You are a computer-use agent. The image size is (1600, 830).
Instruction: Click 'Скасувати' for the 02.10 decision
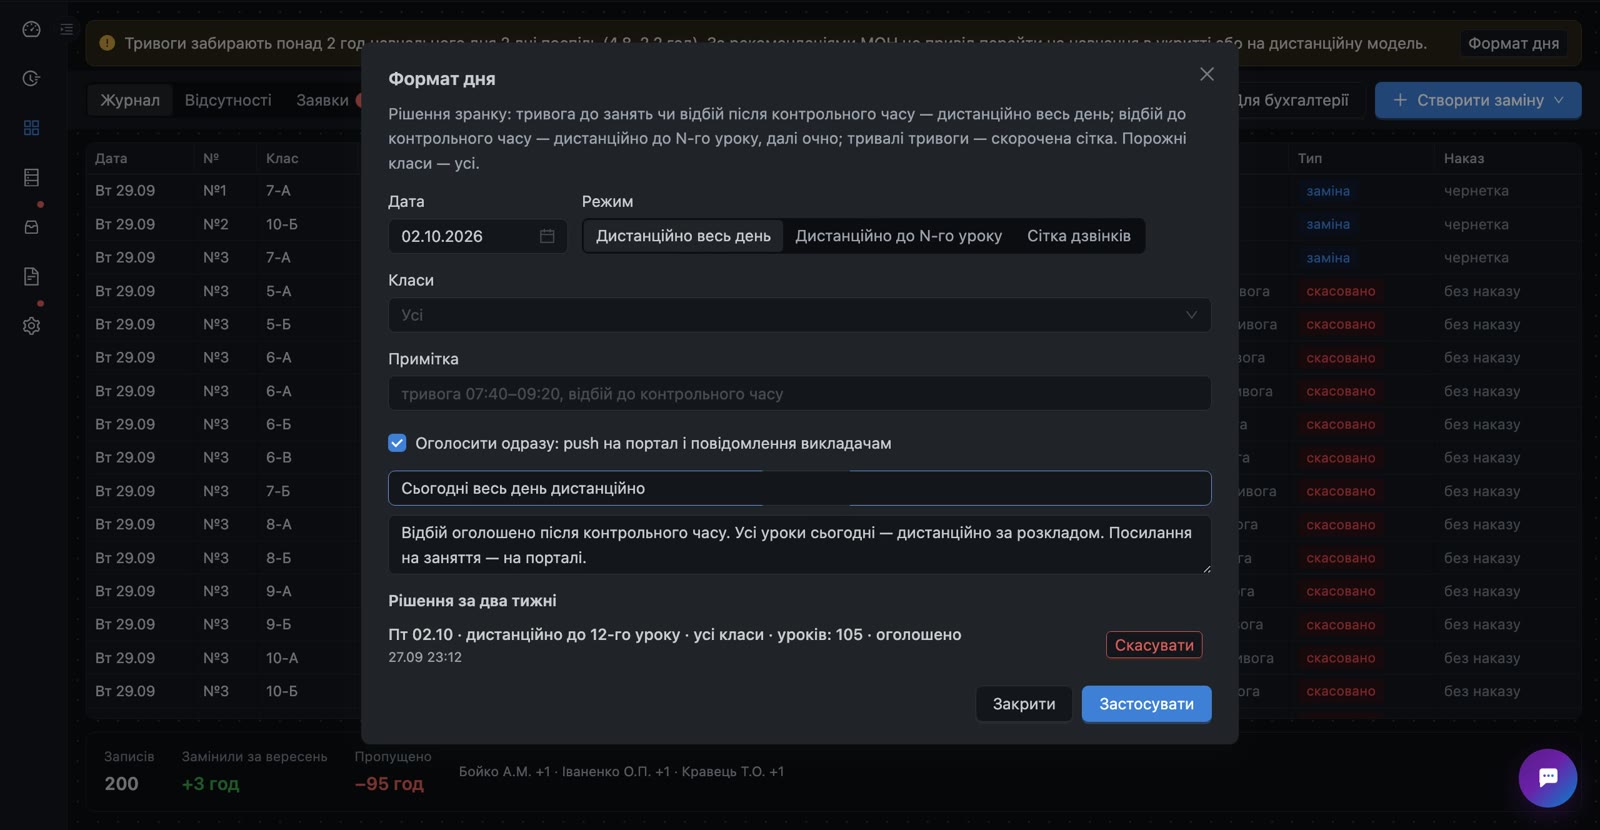tap(1154, 645)
